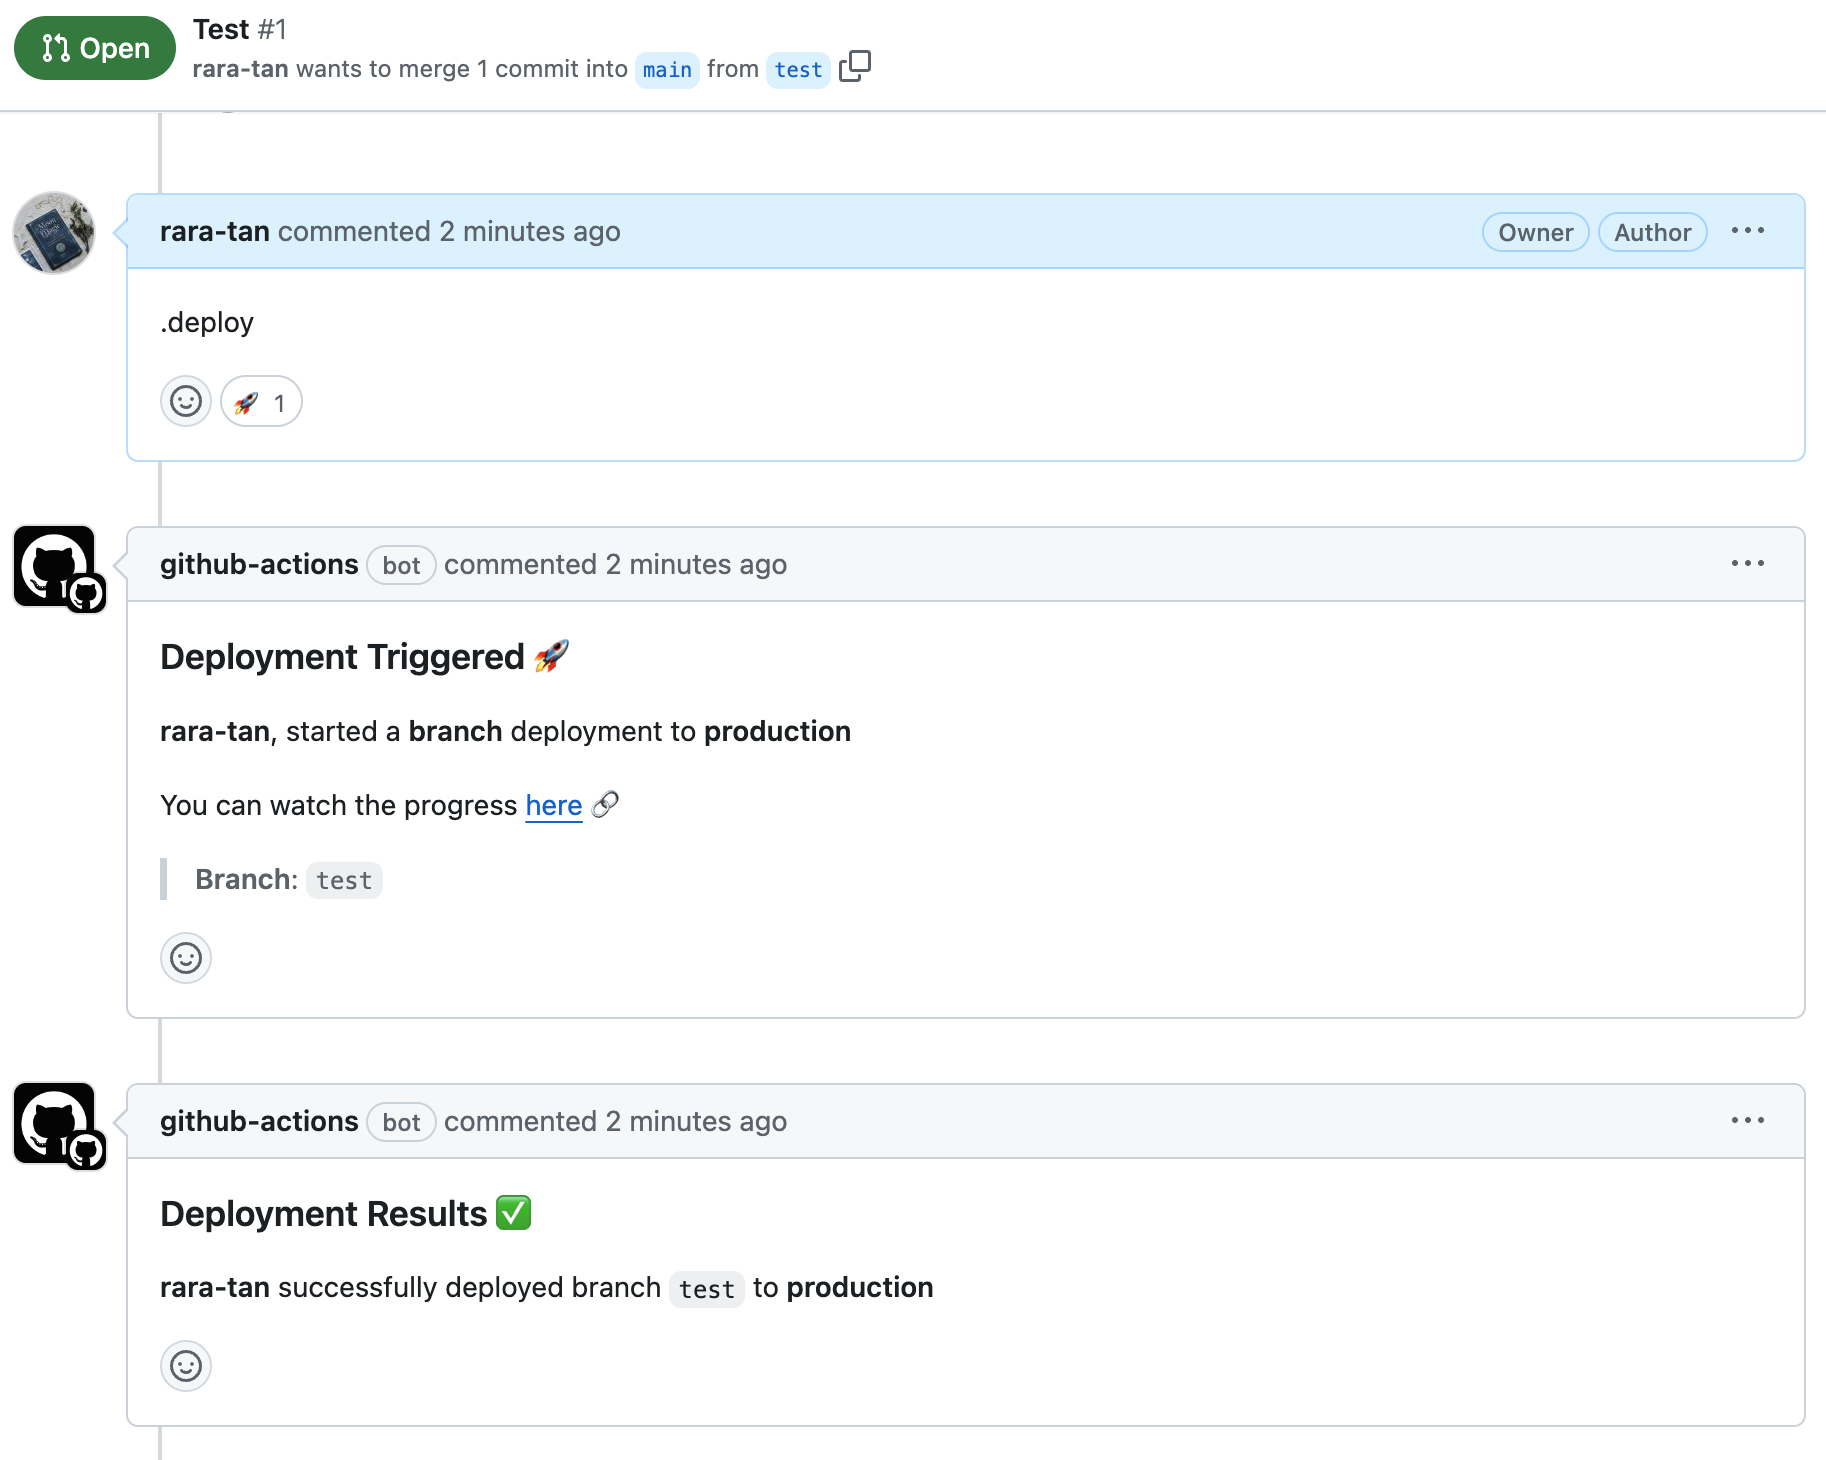Open emoji picker on the Deployment Results comment
Image resolution: width=1826 pixels, height=1460 pixels.
click(185, 1365)
